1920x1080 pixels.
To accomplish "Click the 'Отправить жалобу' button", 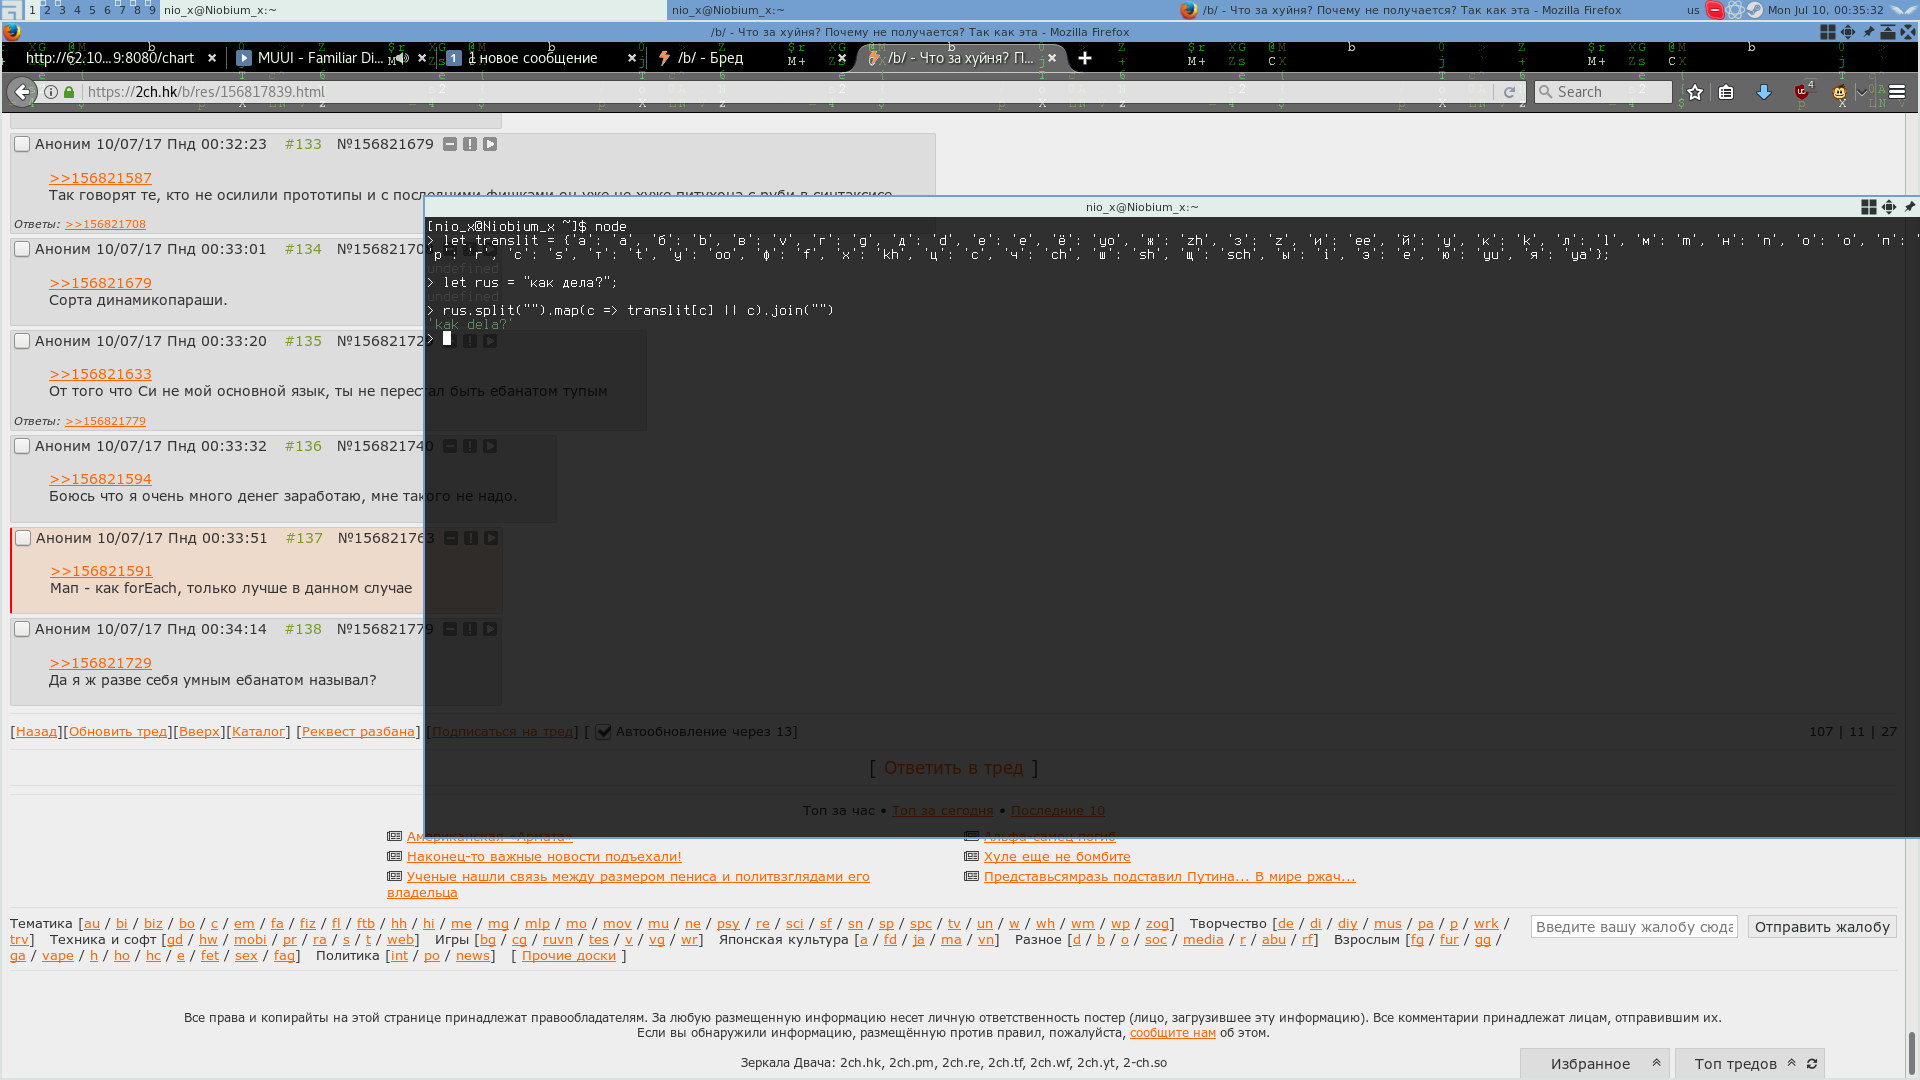I will pos(1822,927).
